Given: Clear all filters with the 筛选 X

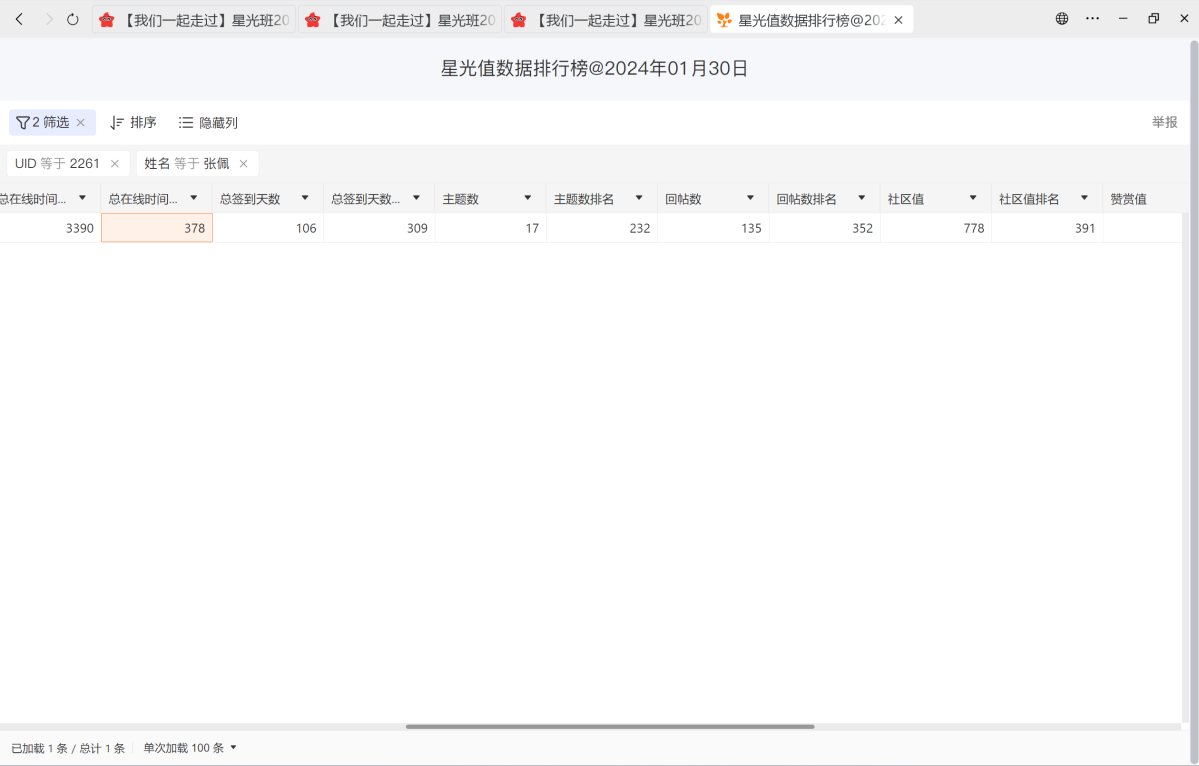Looking at the screenshot, I should point(81,123).
